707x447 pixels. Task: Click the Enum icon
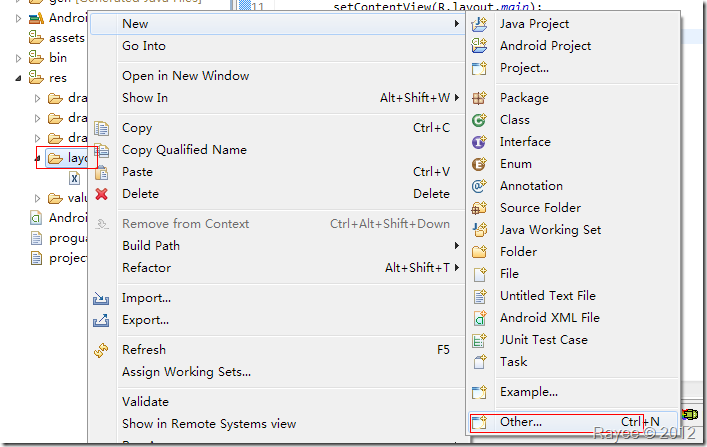[x=479, y=164]
